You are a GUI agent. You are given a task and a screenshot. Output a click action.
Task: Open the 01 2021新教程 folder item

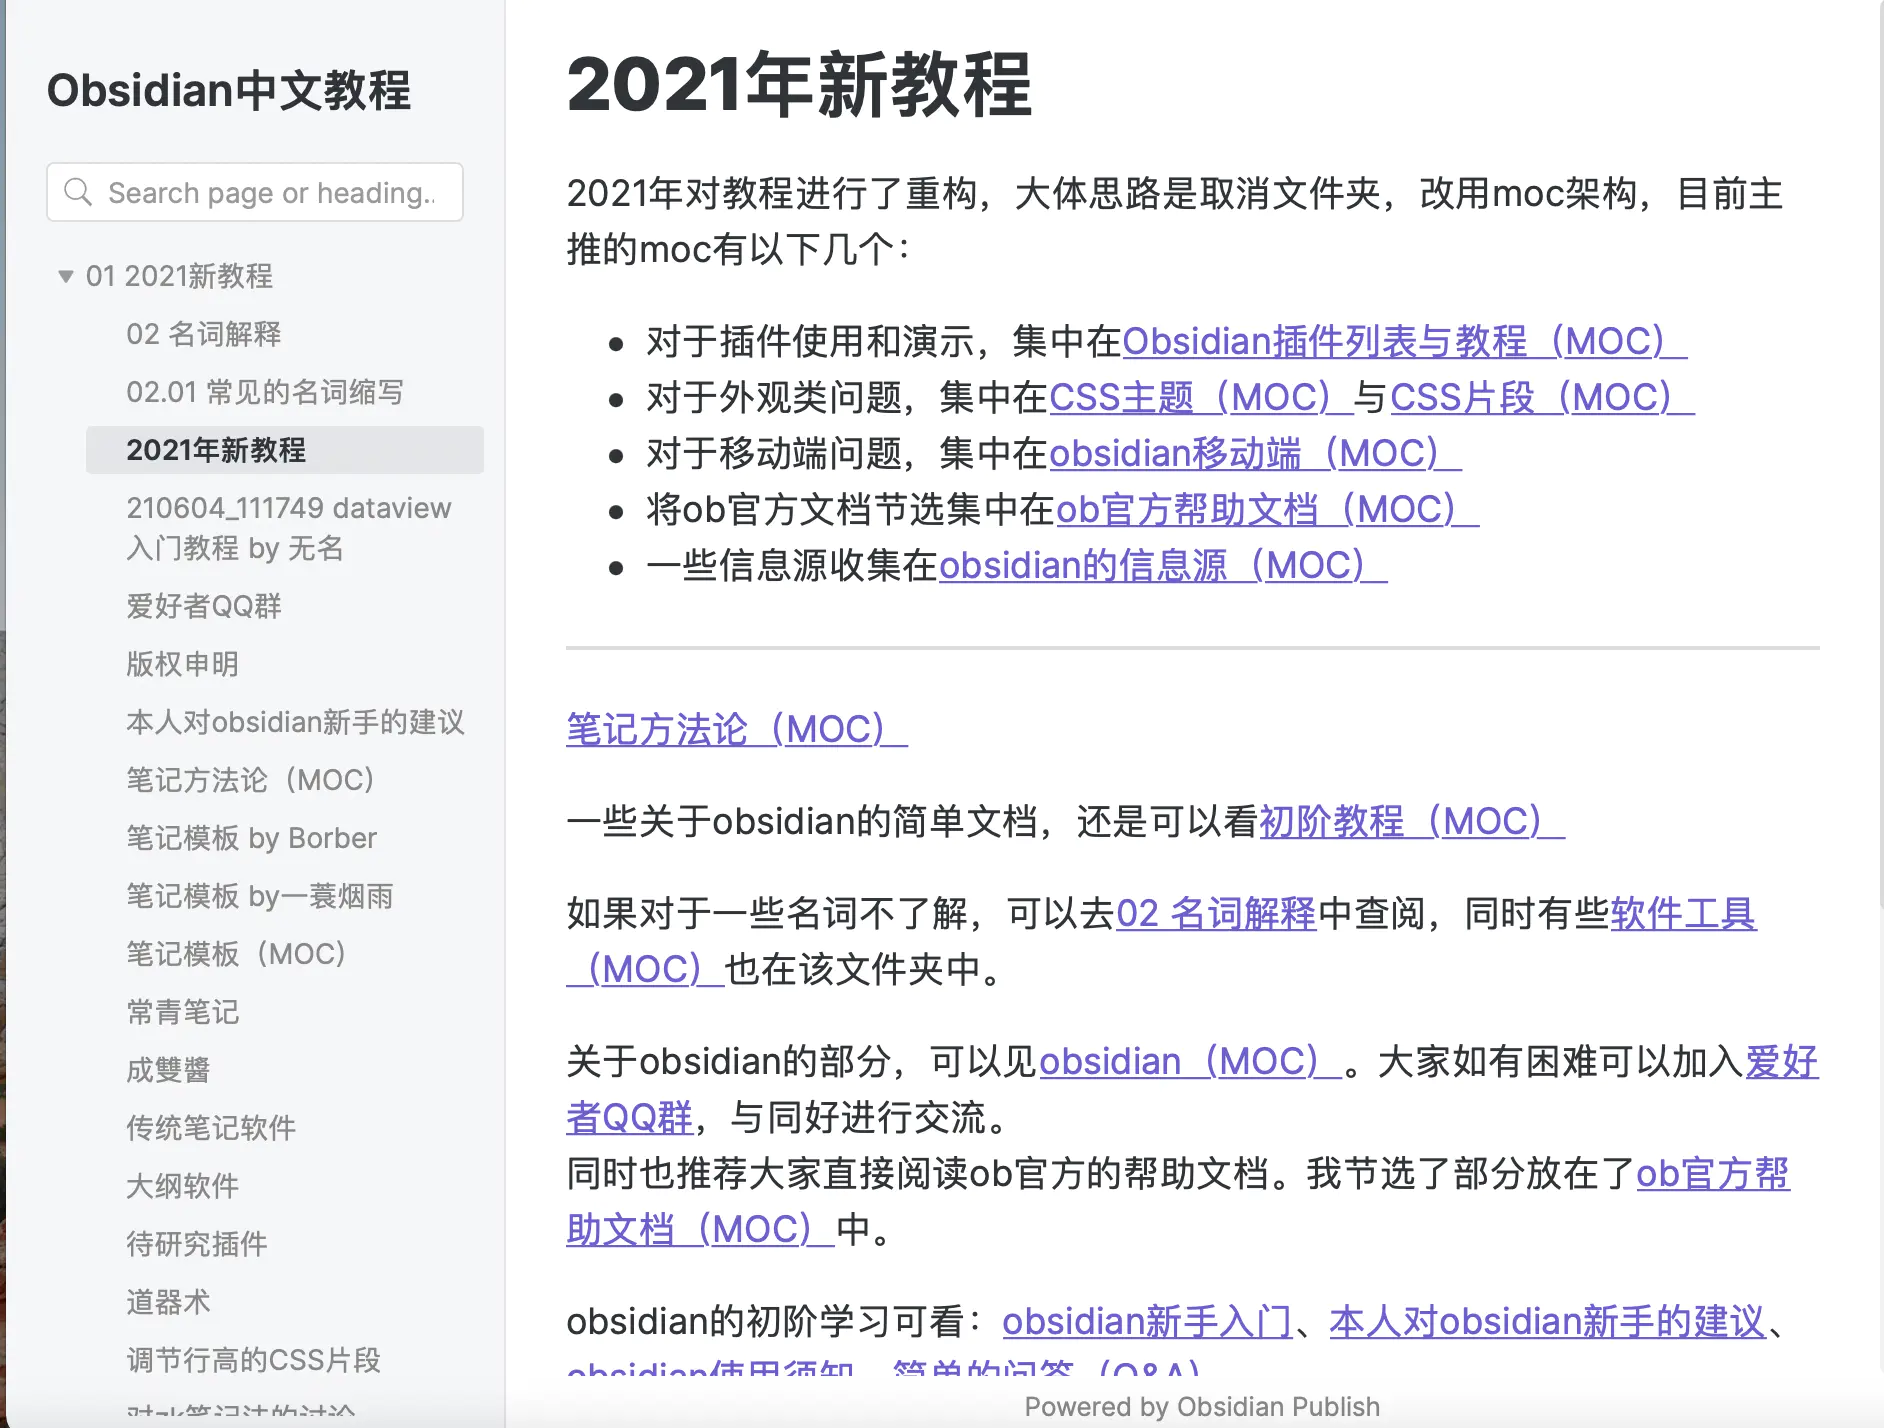[179, 276]
